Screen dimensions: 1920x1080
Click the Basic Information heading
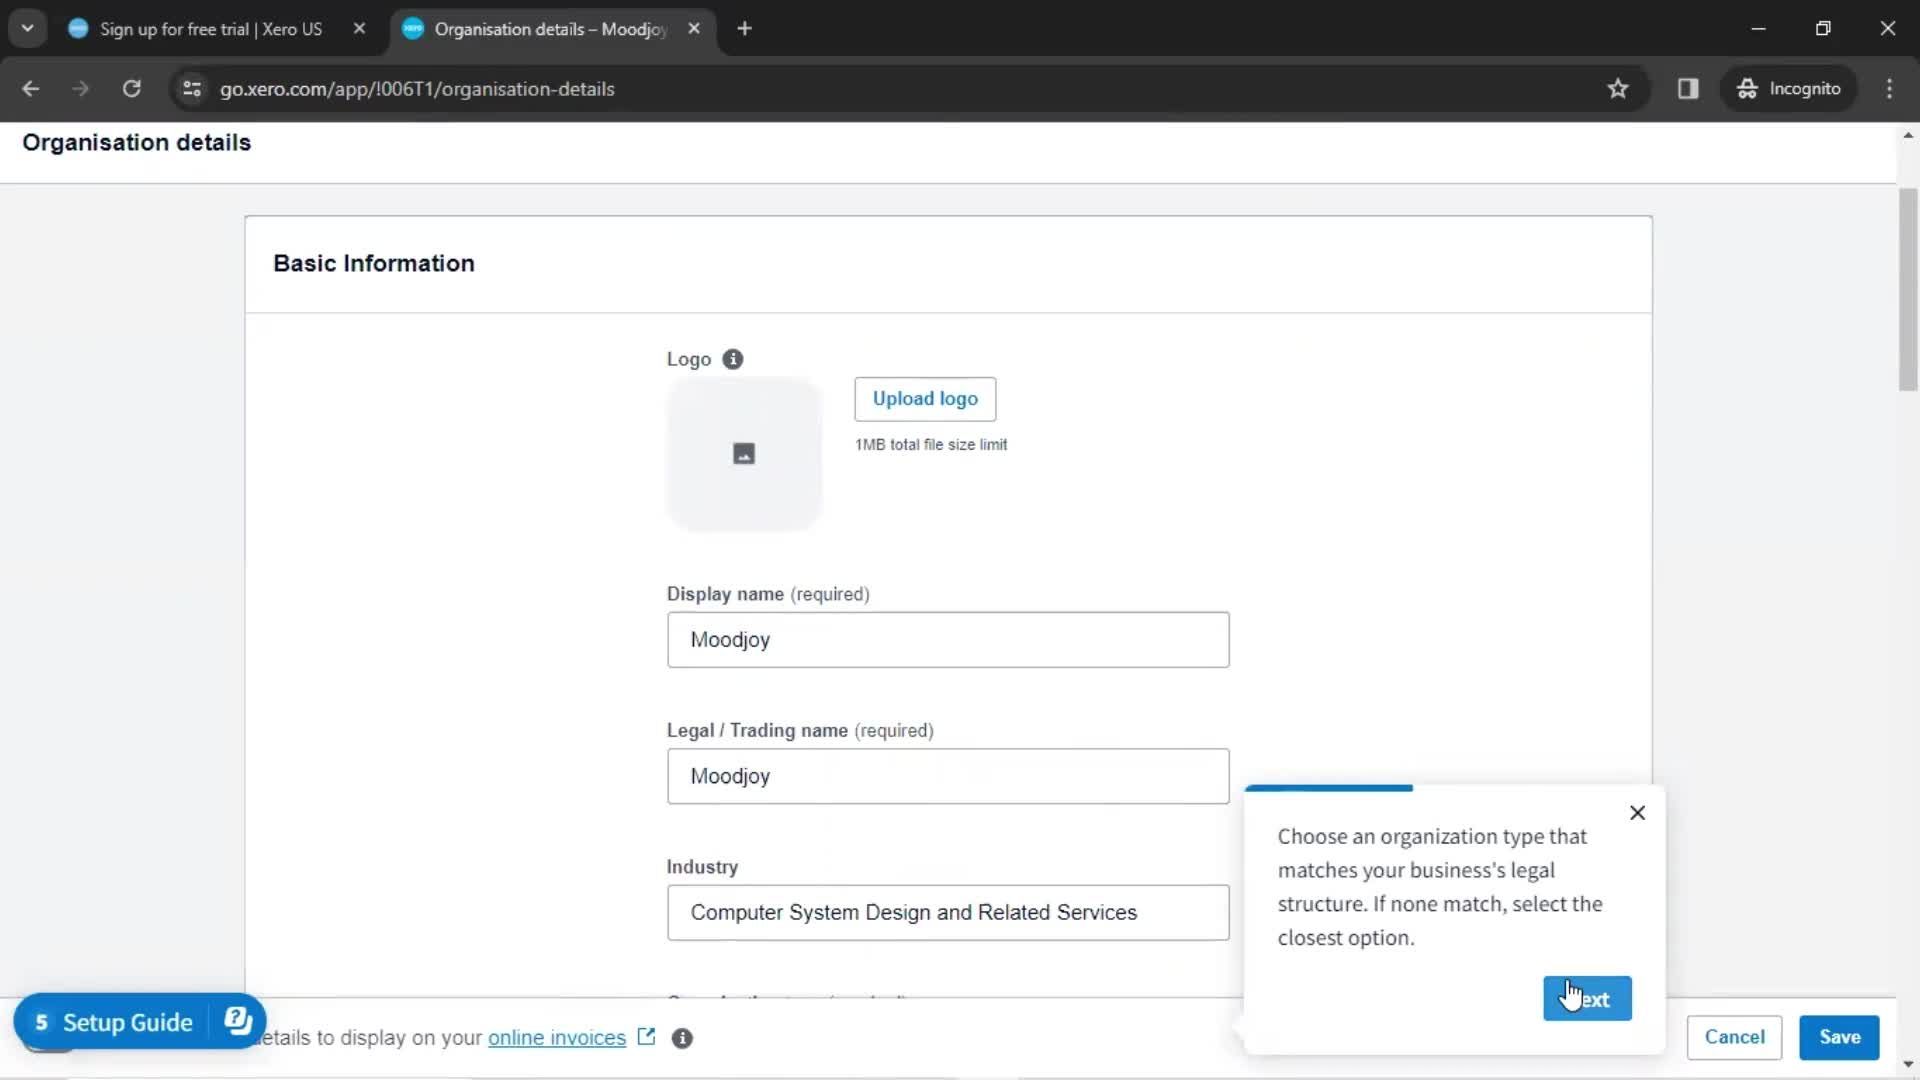click(374, 264)
